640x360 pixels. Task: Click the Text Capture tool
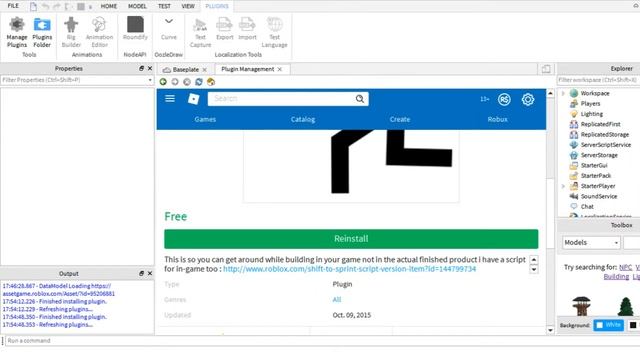coord(200,32)
